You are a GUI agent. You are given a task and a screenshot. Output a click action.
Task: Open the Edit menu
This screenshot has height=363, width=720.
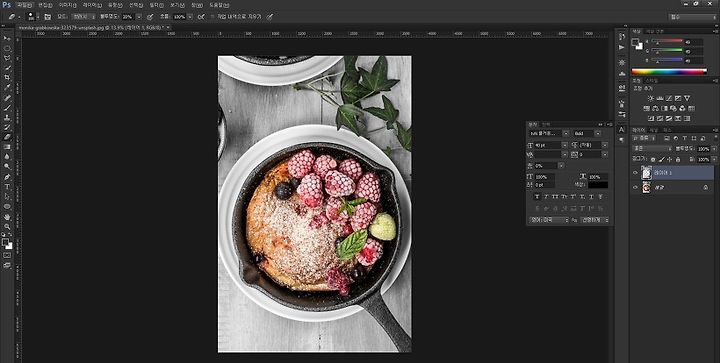point(45,5)
